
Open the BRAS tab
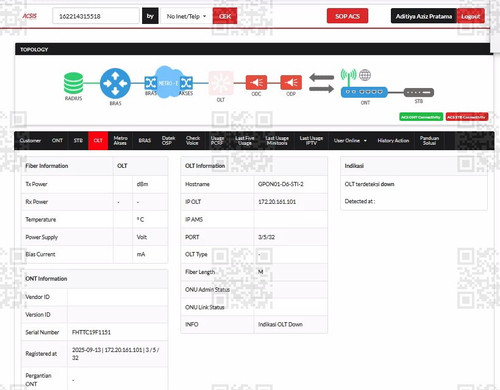tap(145, 141)
